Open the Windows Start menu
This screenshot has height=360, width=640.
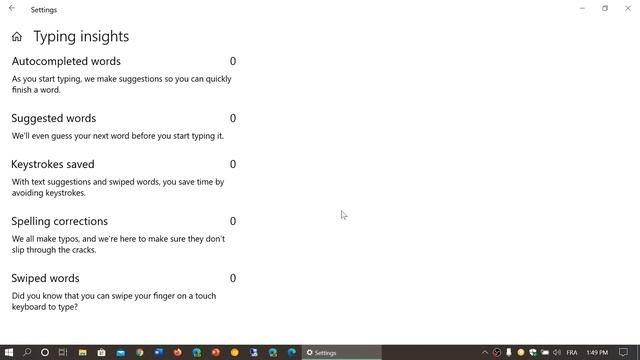point(9,352)
